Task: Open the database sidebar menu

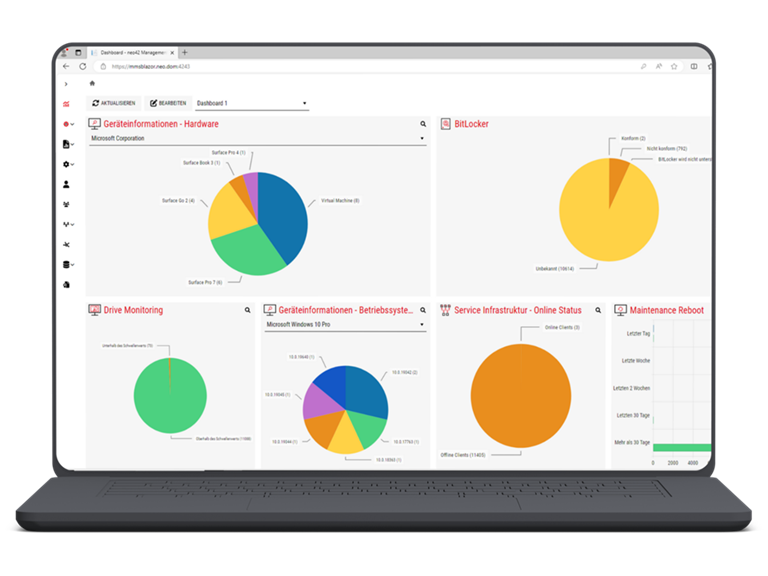Action: (x=68, y=264)
